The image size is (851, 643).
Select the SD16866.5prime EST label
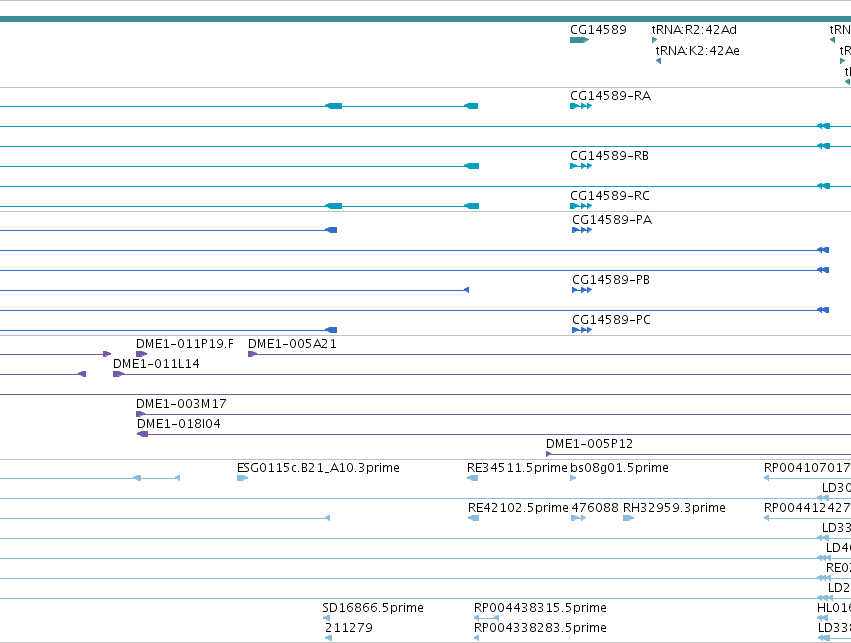[373, 608]
